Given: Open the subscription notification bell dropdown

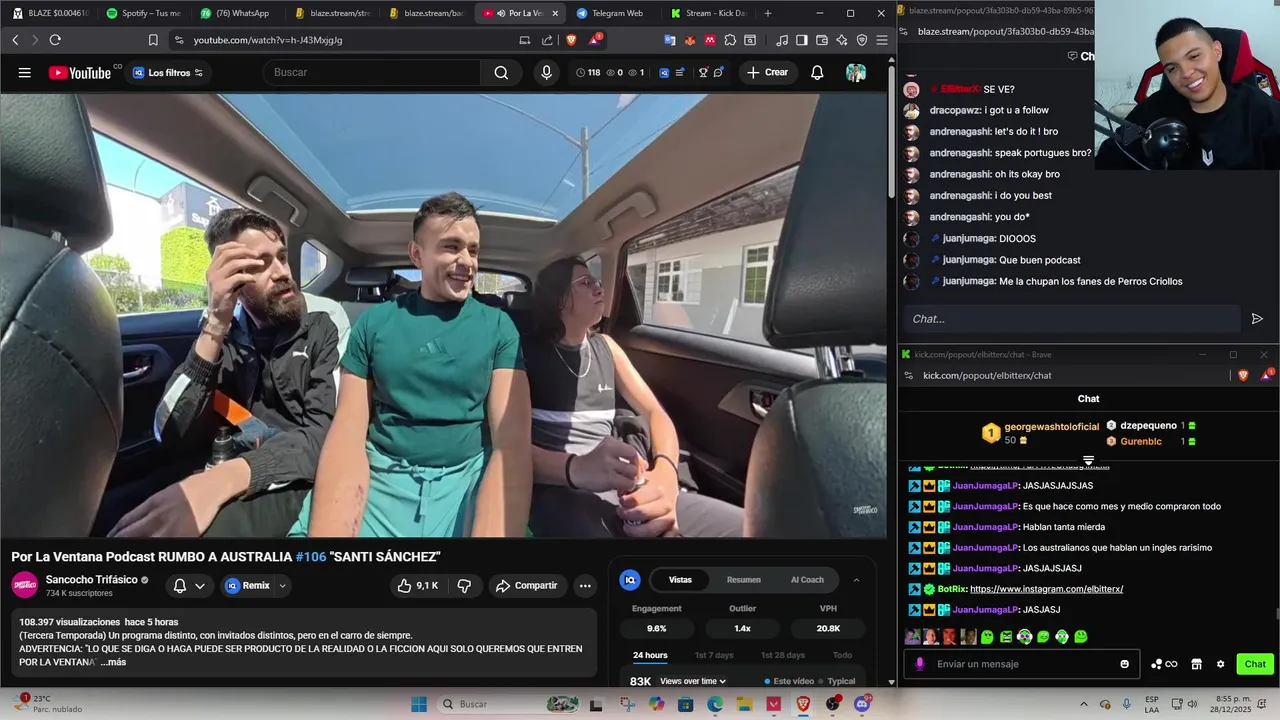Looking at the screenshot, I should [189, 586].
